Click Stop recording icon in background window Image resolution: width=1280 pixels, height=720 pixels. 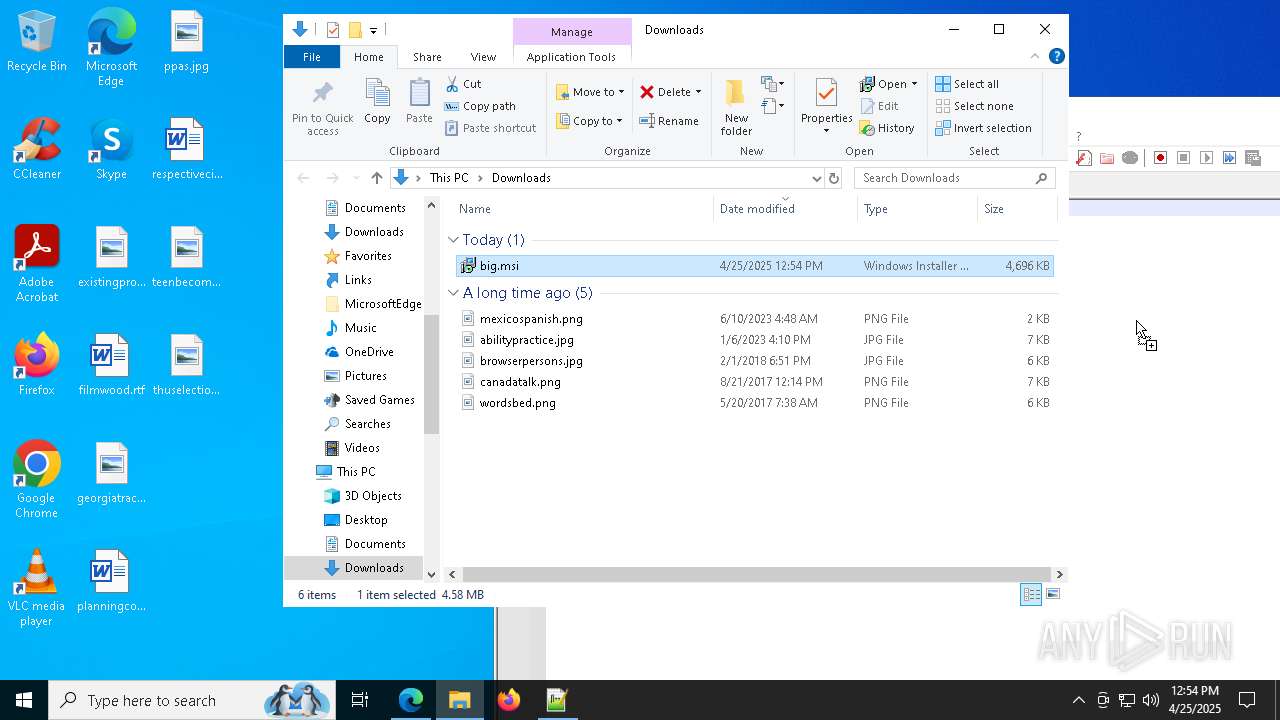tap(1183, 158)
